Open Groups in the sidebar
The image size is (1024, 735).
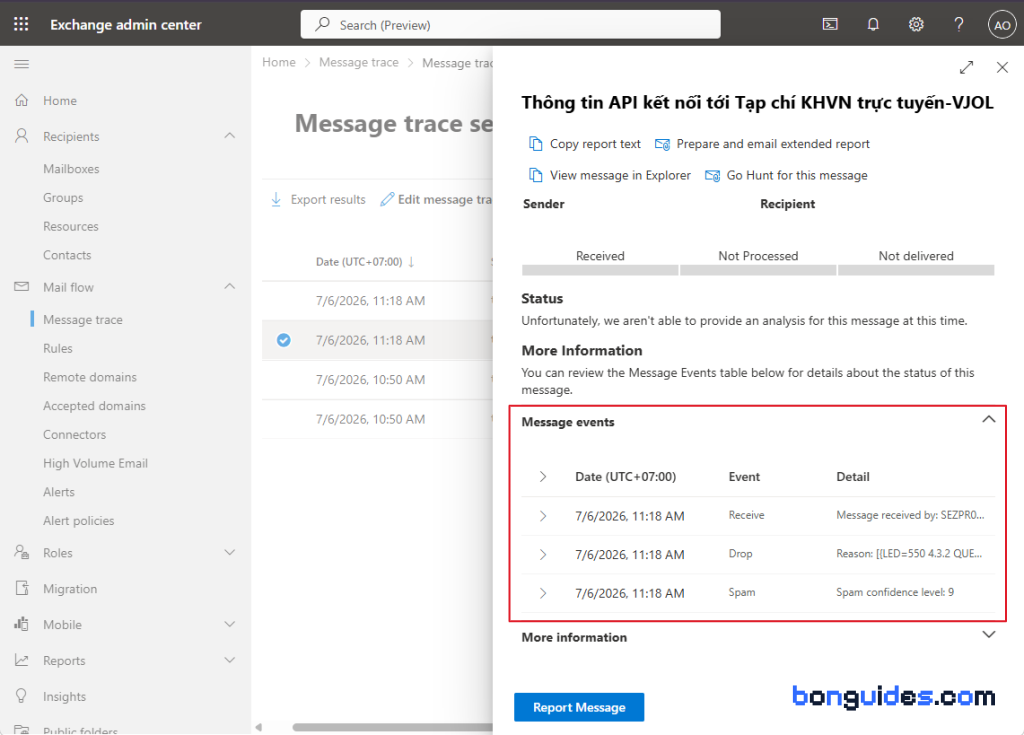(63, 197)
